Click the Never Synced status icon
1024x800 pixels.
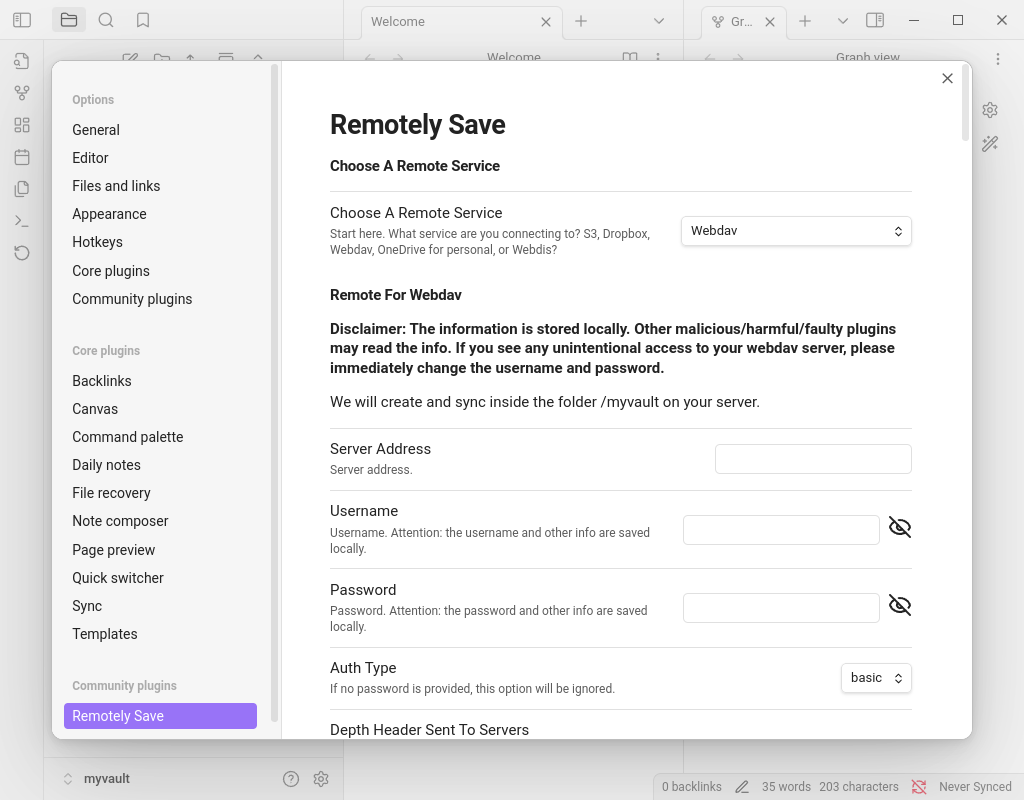click(x=919, y=787)
